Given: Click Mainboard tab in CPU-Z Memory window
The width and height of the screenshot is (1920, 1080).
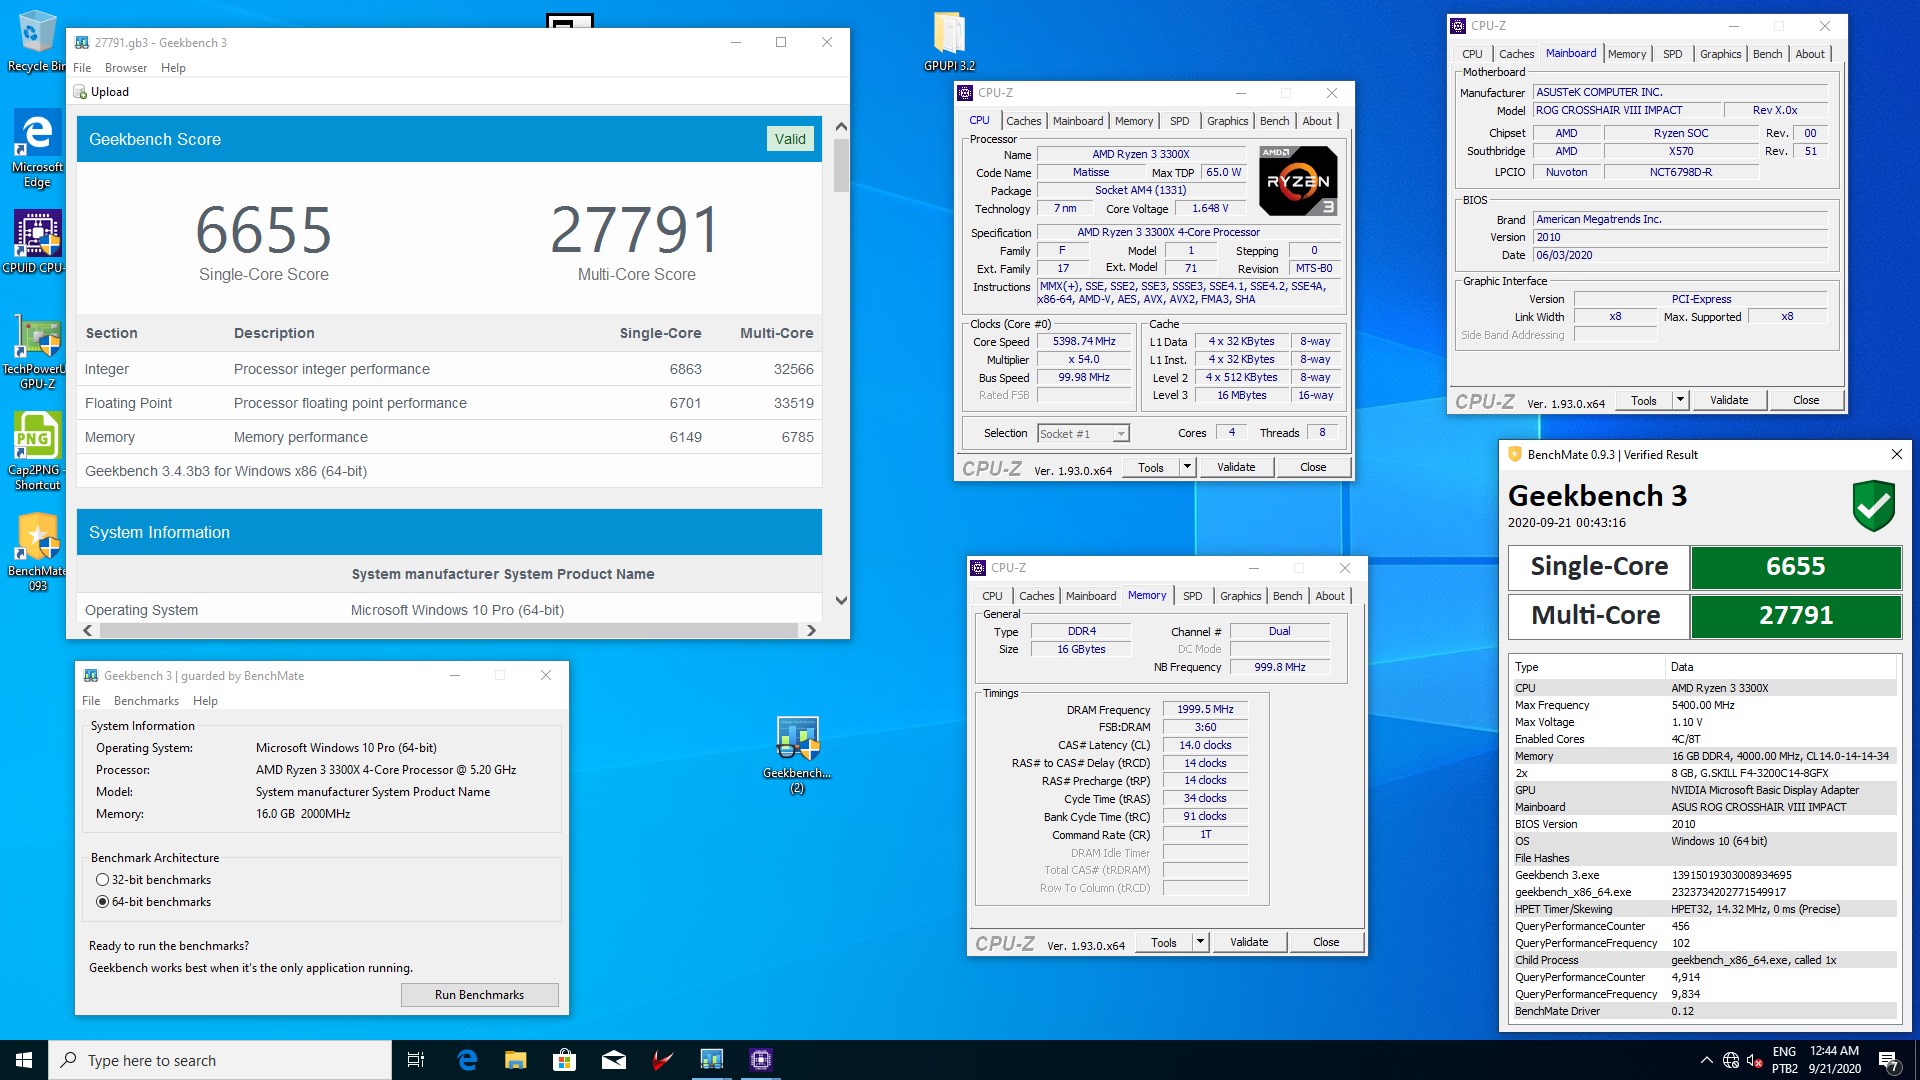Looking at the screenshot, I should point(1091,596).
